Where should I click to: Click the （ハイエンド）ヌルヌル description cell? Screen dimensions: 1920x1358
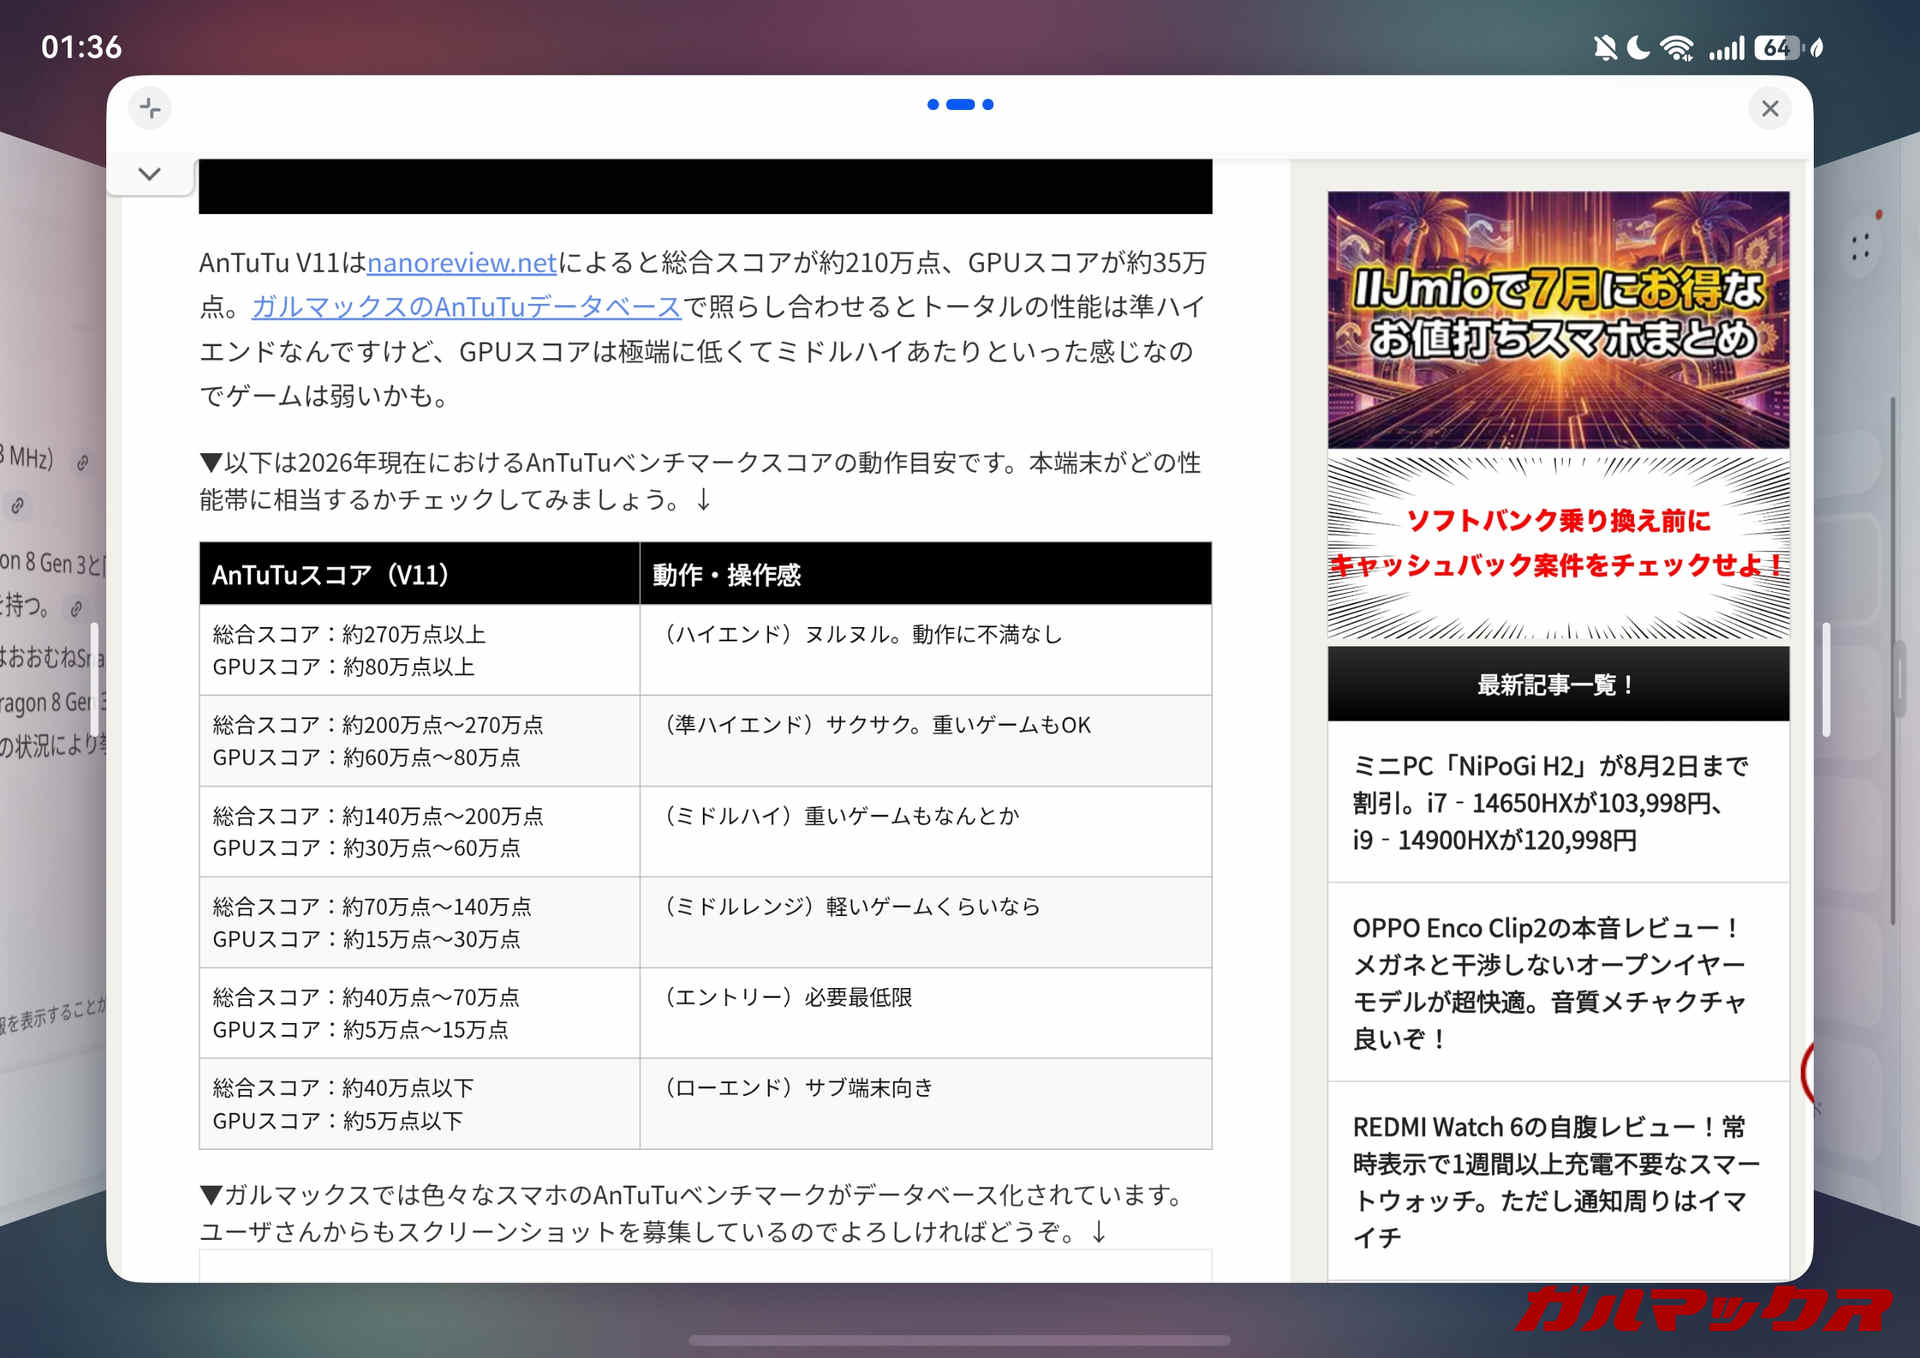click(x=926, y=650)
